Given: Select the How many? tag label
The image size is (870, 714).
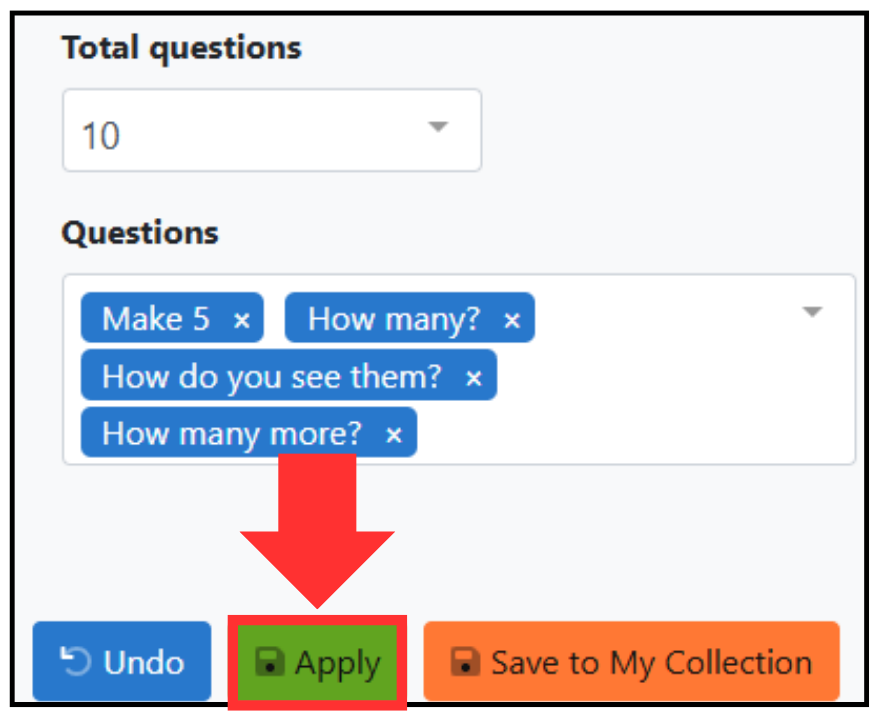Looking at the screenshot, I should click(394, 320).
